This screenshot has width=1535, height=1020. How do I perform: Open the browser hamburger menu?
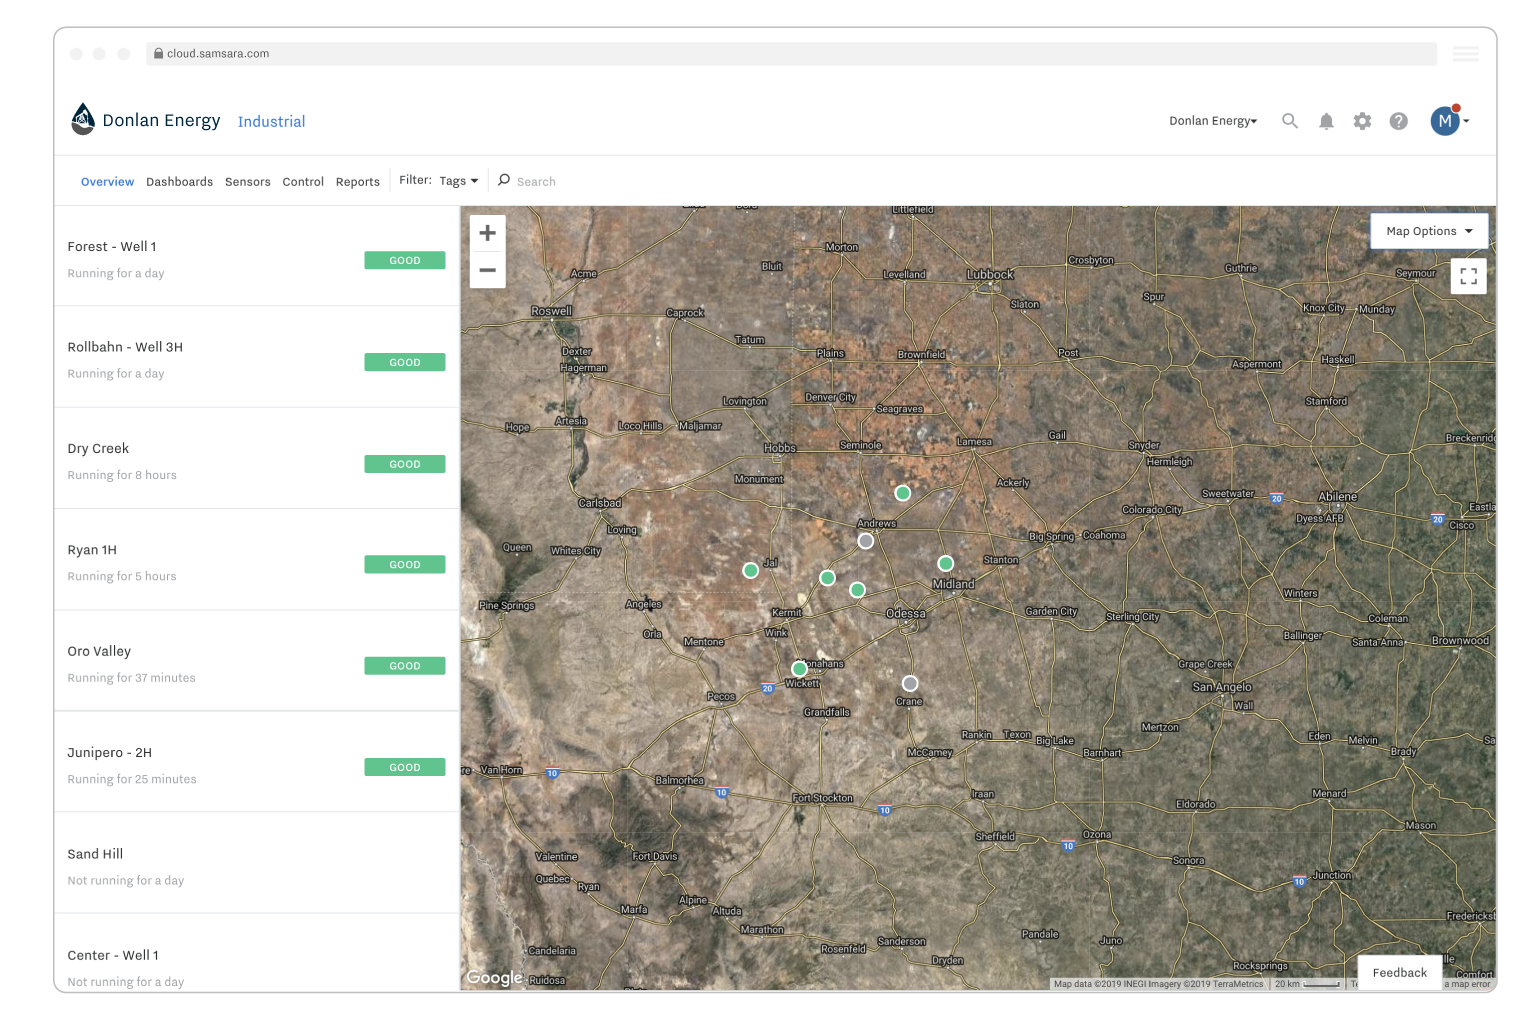click(x=1466, y=54)
